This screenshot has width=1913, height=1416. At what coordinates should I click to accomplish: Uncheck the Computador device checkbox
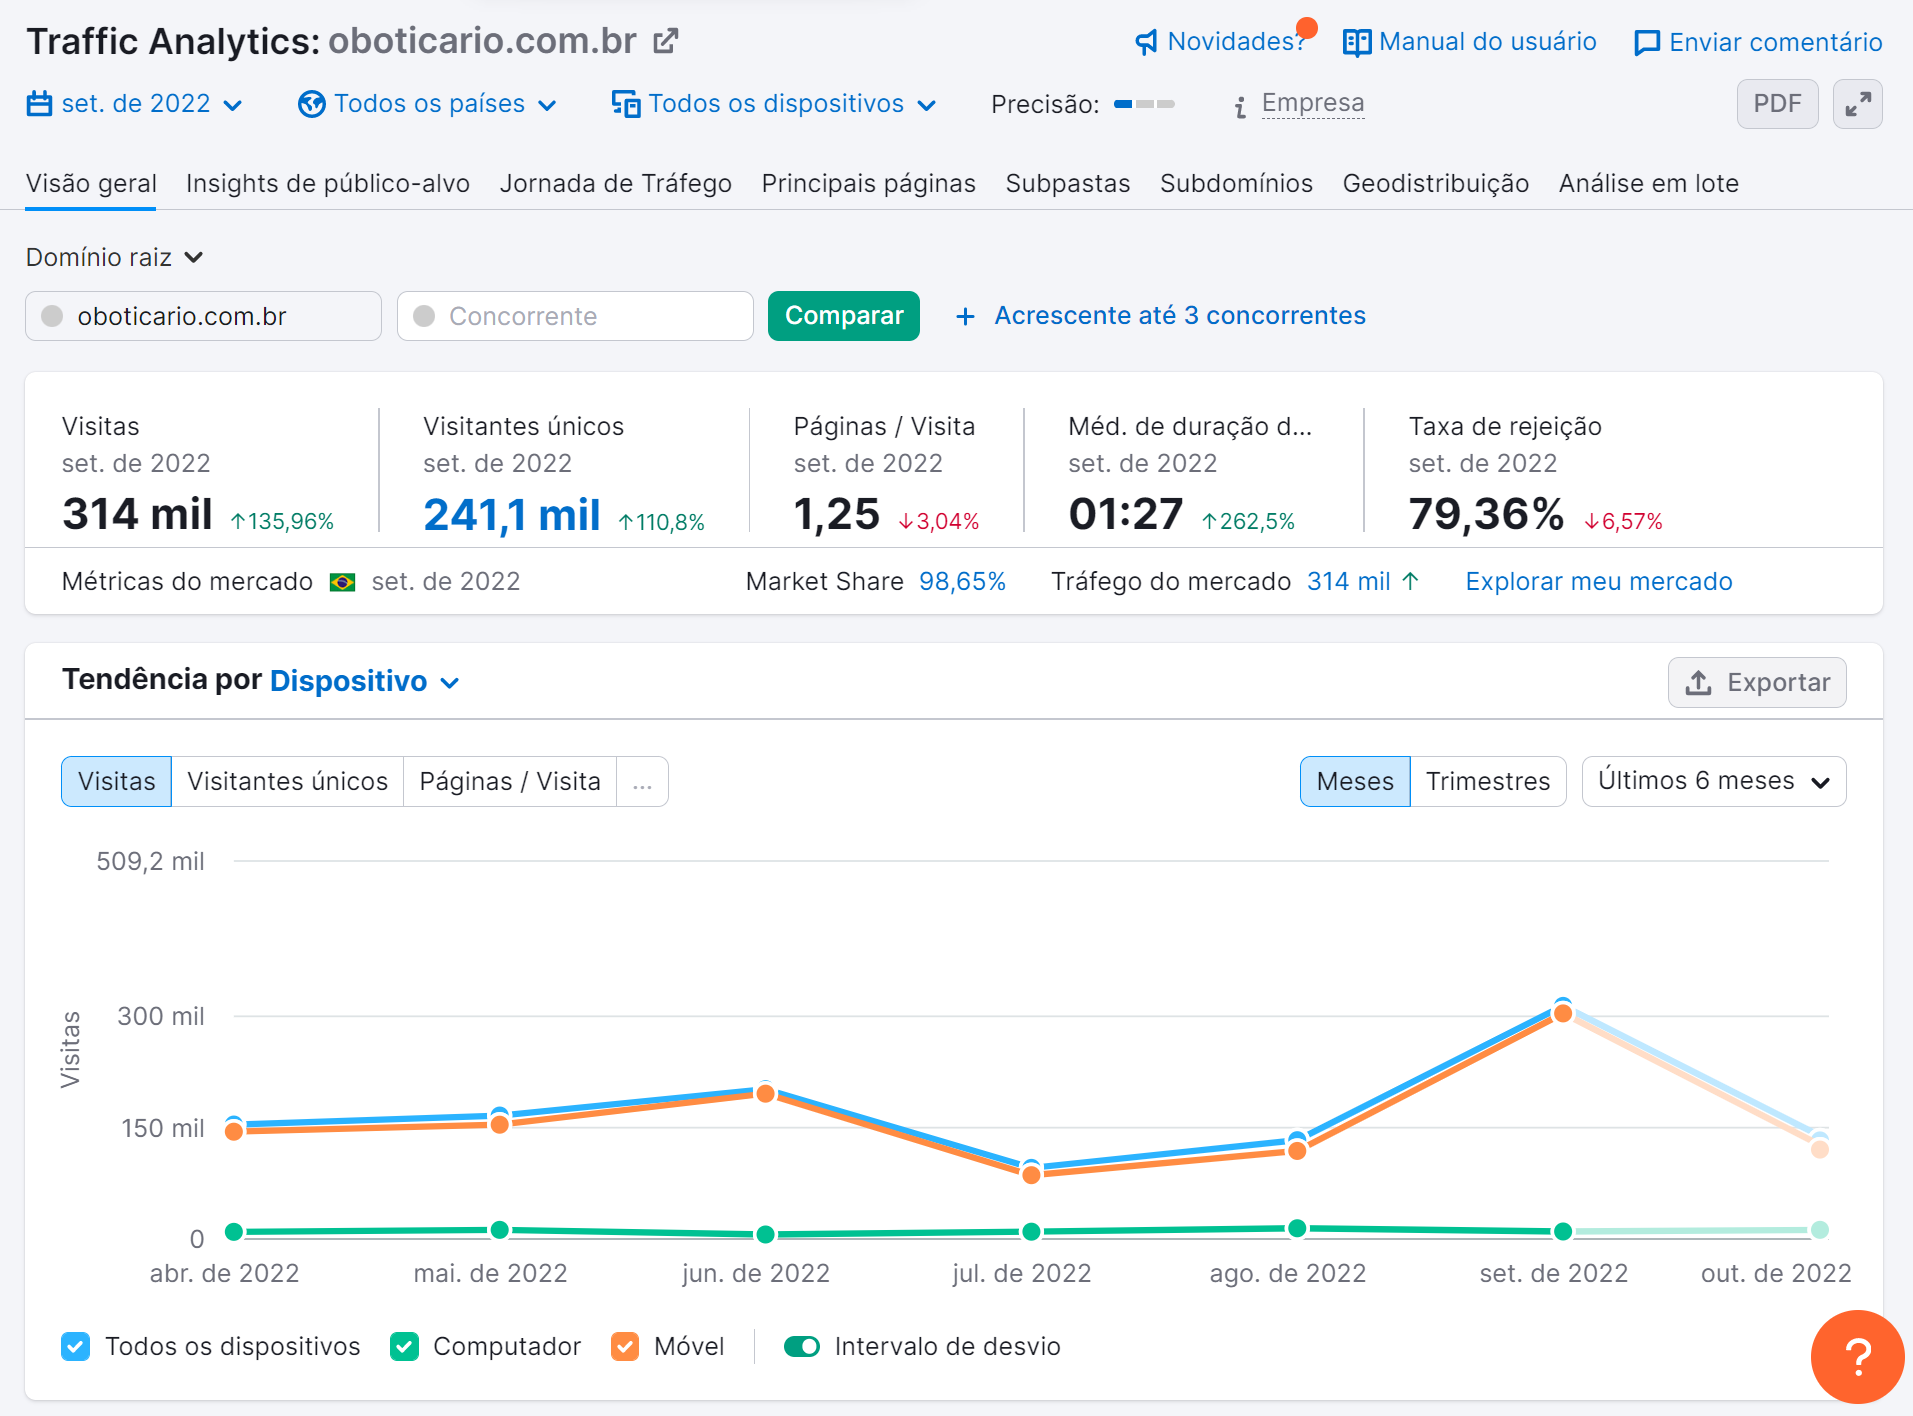click(404, 1346)
